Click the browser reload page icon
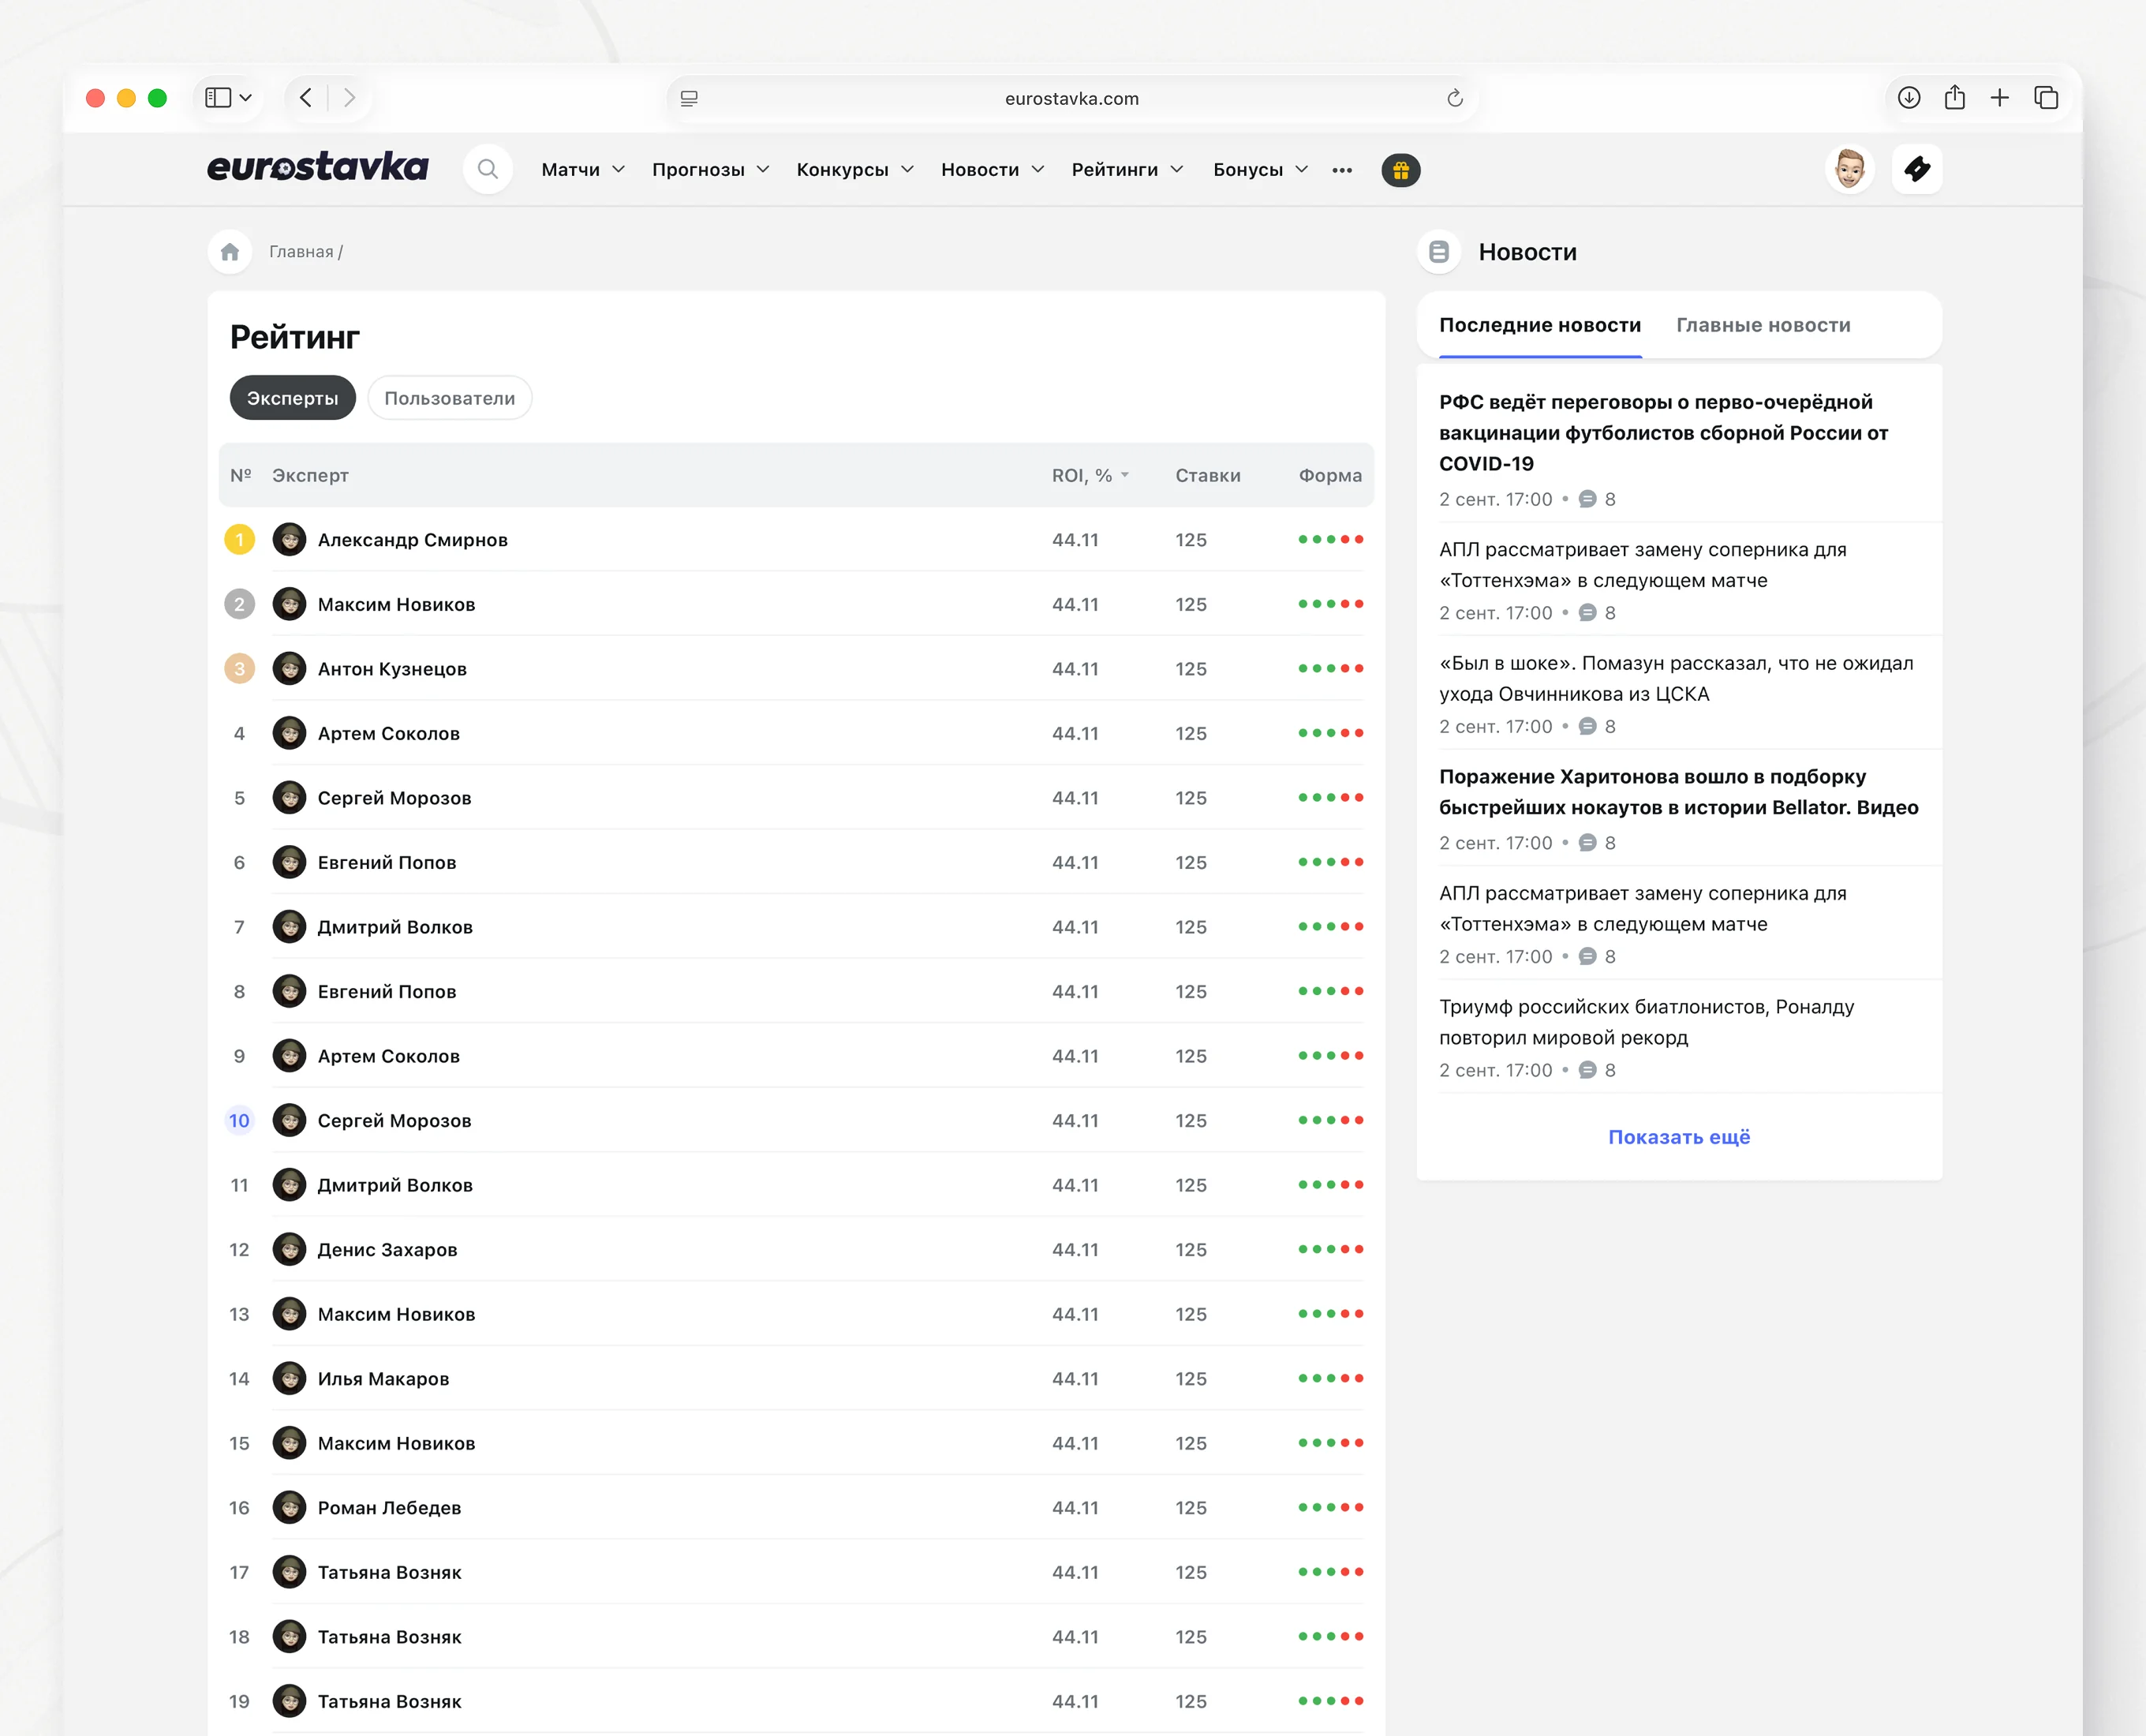2146x1736 pixels. (1454, 98)
